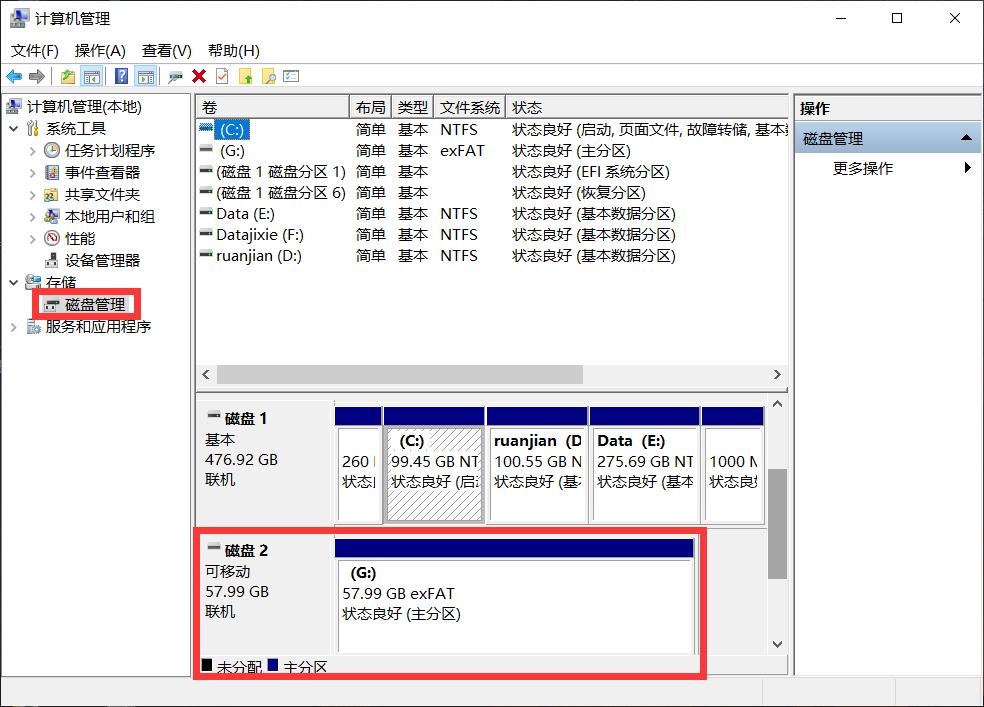984x707 pixels.
Task: Click the gray Forward arrow in toolbar
Action: point(37,77)
